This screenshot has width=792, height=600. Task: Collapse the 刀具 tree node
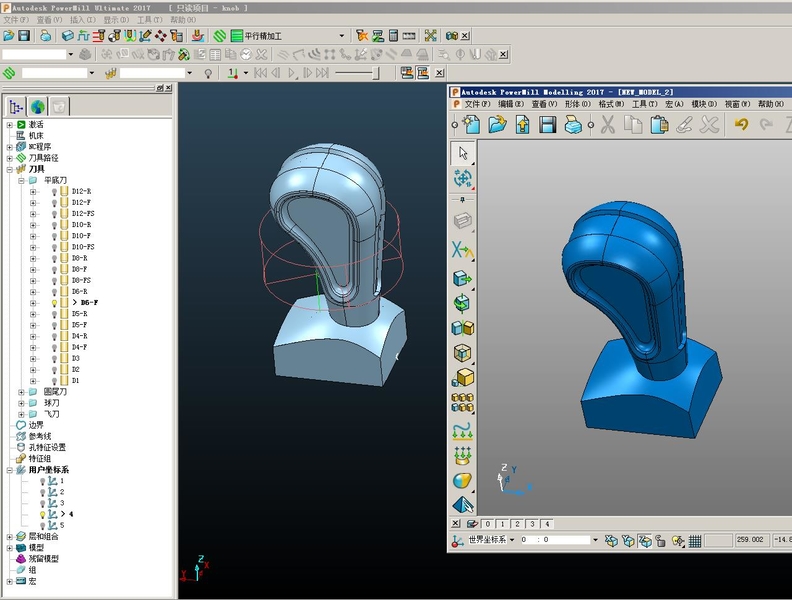tap(10, 169)
